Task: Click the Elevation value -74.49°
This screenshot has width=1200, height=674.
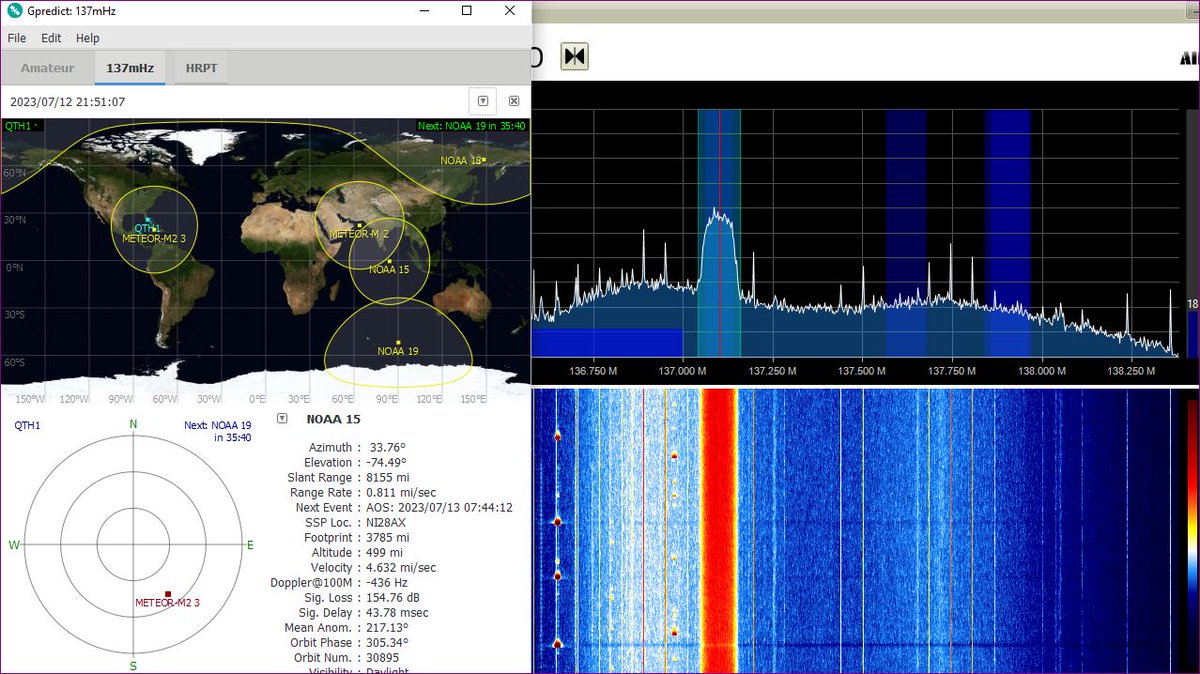Action: coord(386,462)
